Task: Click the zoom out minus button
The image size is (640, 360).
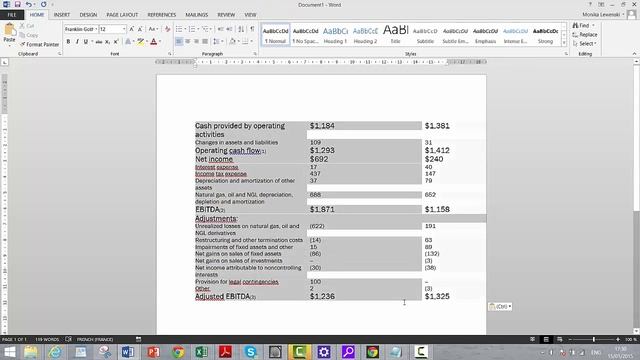Action: coord(570,340)
